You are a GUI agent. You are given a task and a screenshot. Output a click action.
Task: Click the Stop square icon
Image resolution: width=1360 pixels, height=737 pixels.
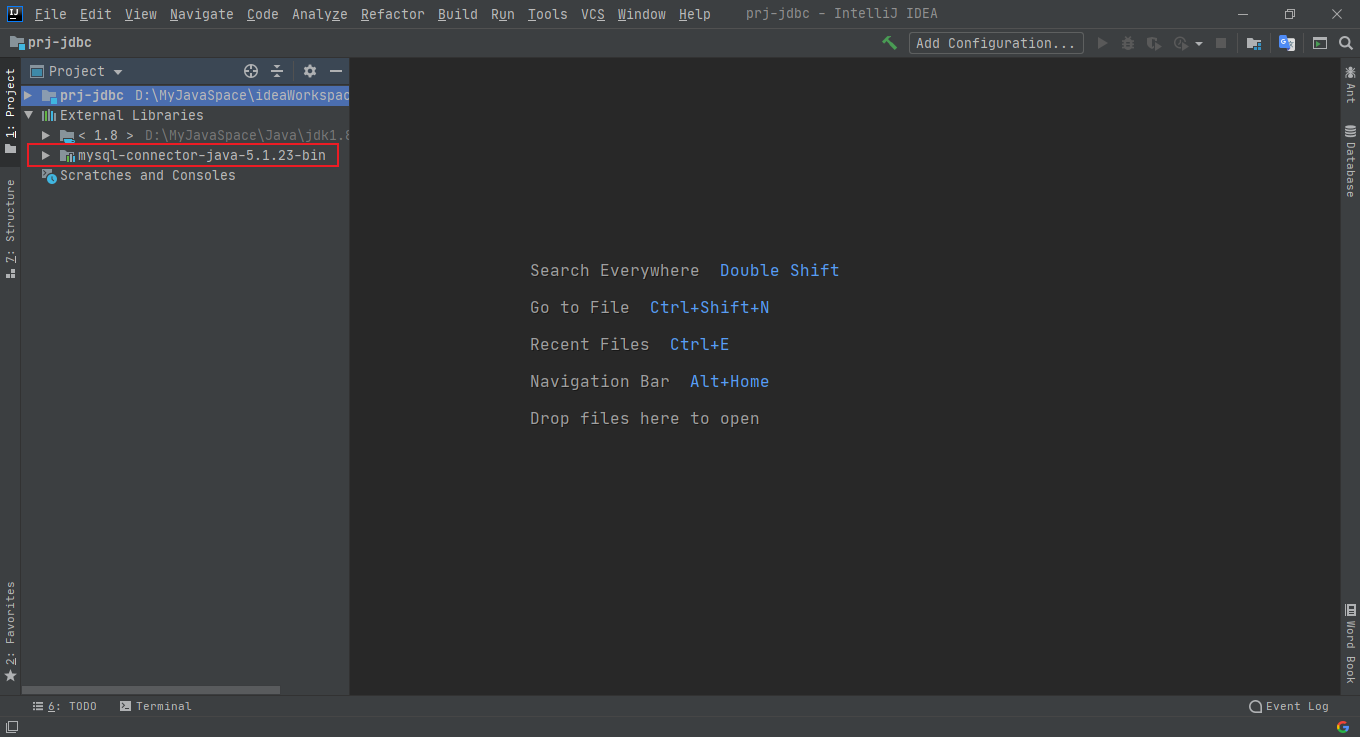(1221, 43)
